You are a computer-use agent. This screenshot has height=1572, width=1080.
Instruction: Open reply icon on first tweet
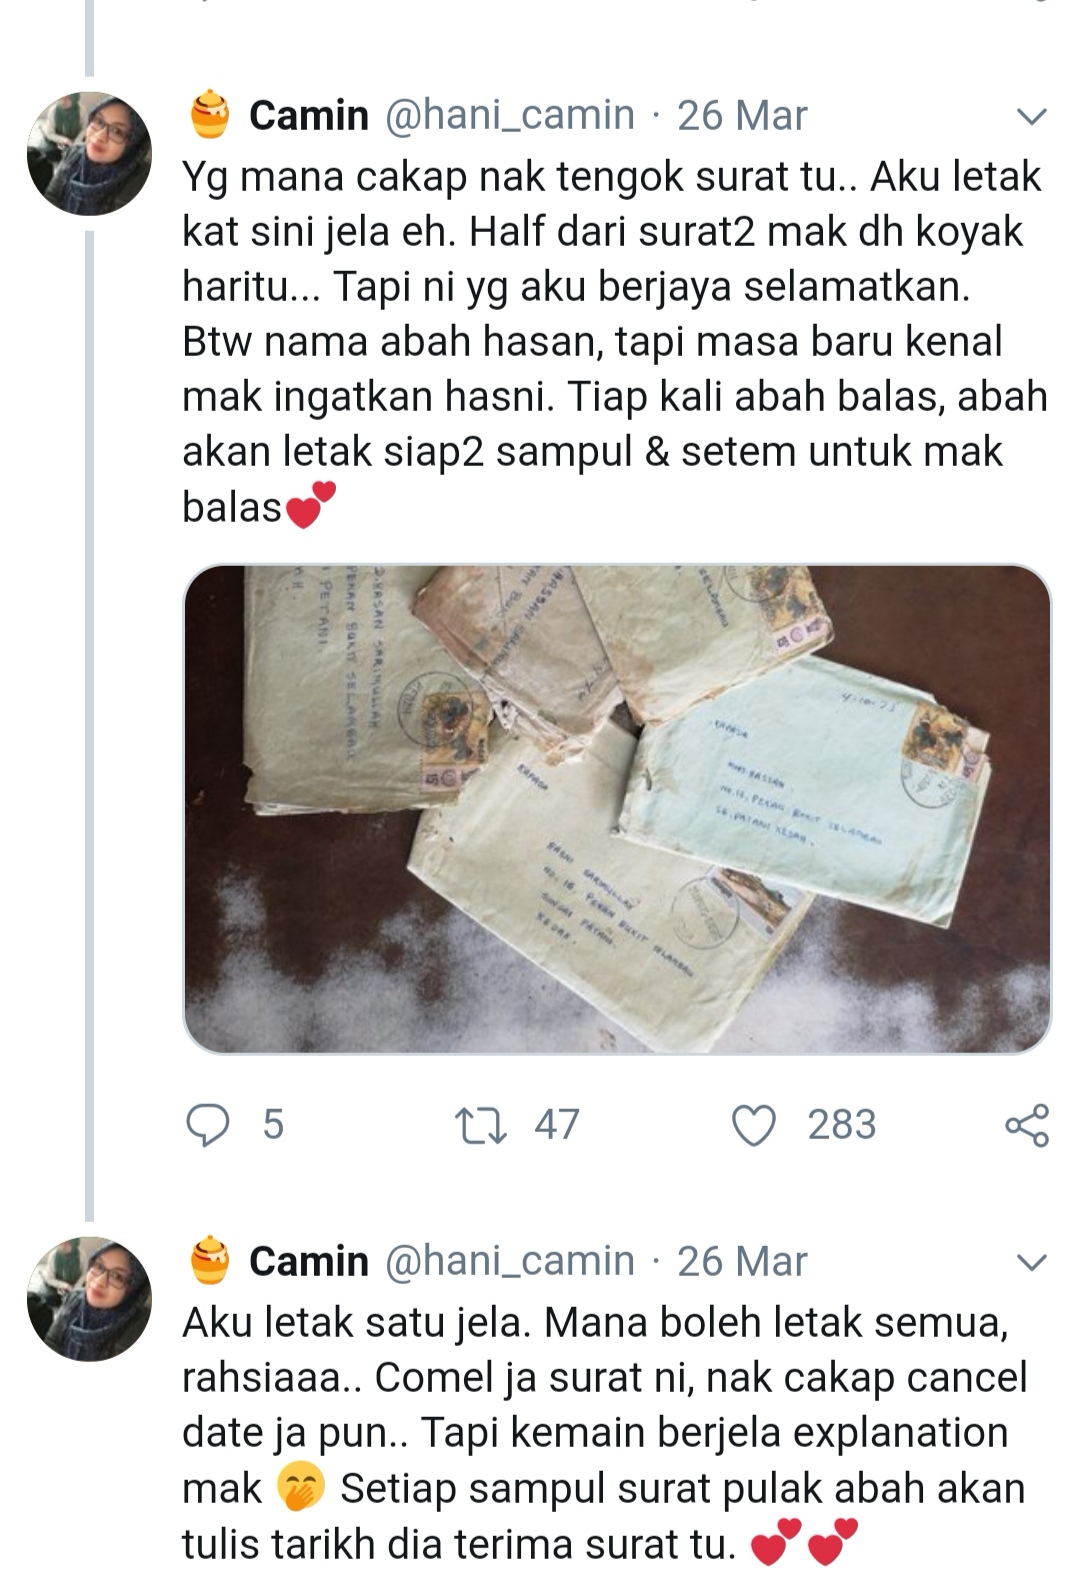(x=208, y=1125)
